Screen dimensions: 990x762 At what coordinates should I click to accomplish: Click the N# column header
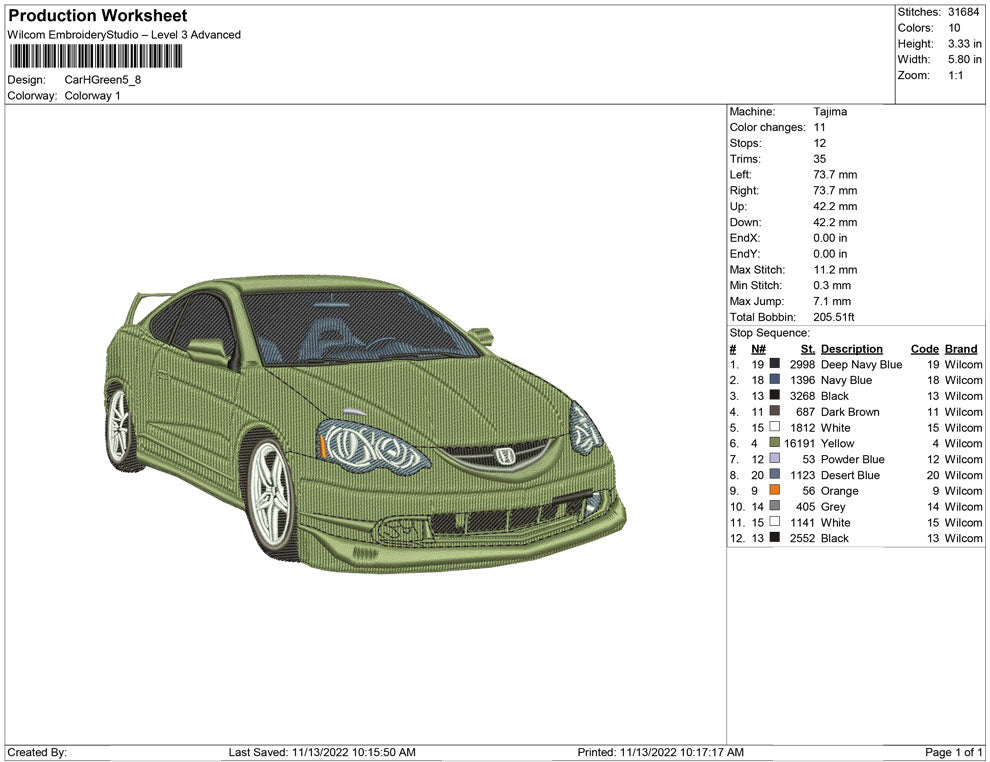click(x=758, y=349)
